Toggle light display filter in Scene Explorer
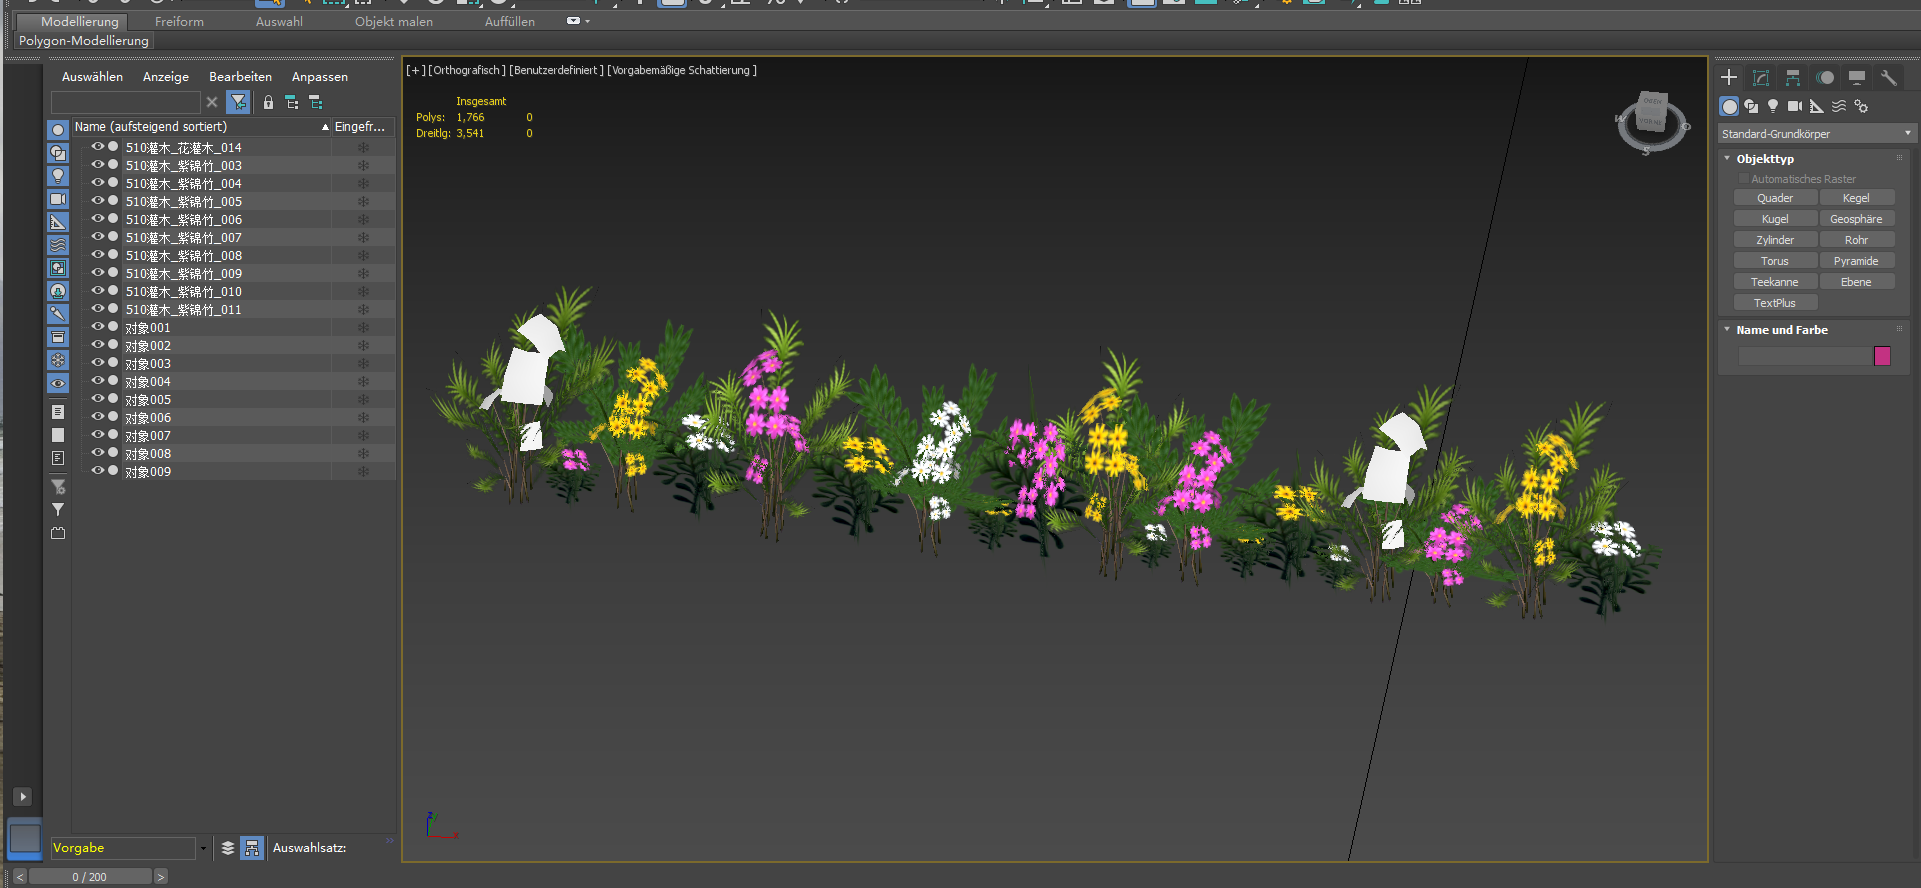The image size is (1921, 888). click(x=58, y=176)
